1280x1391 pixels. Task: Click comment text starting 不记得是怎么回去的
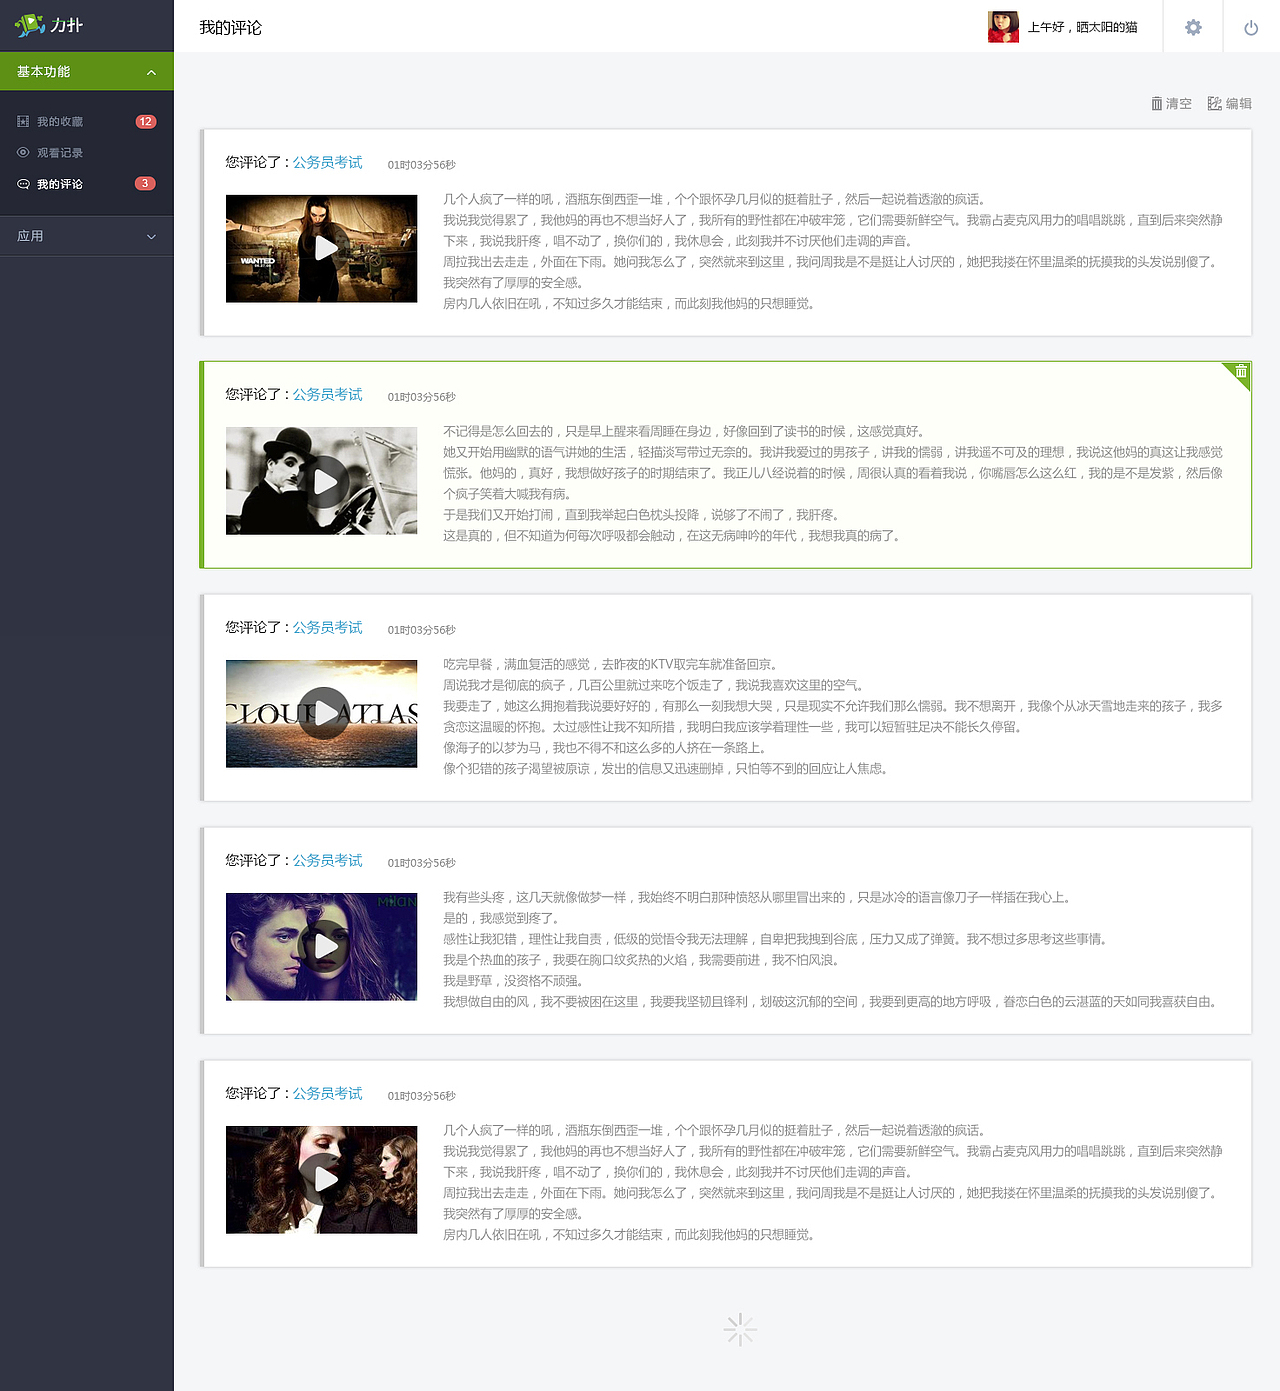[x=833, y=483]
